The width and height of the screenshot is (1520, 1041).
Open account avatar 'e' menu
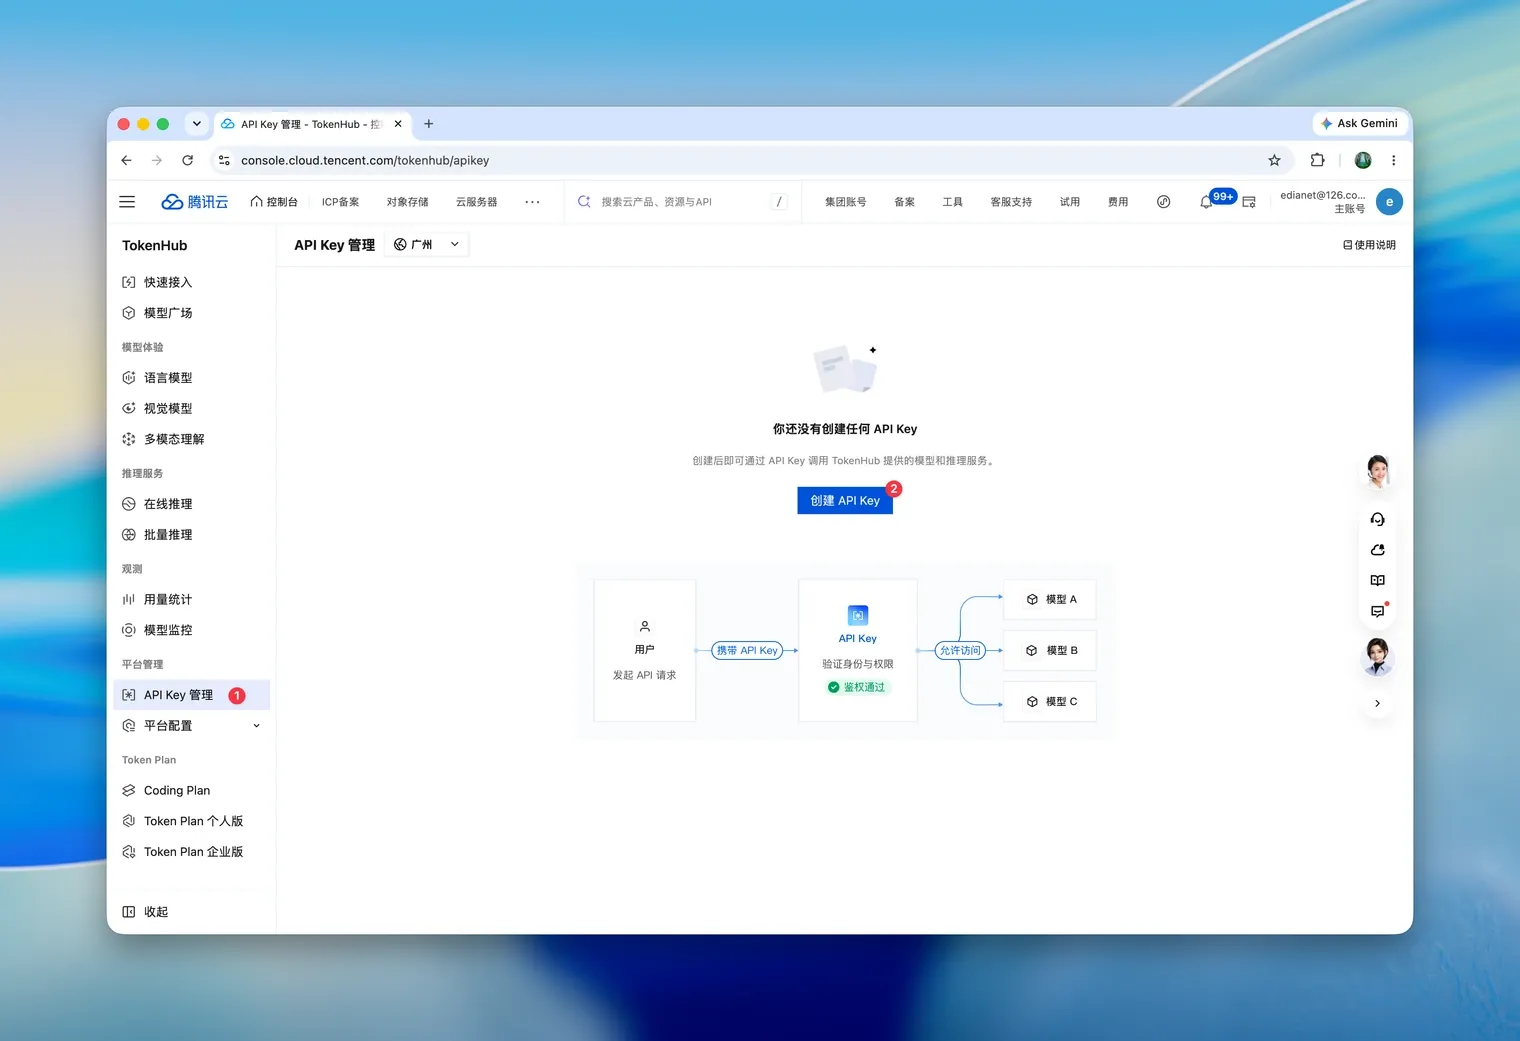coord(1389,202)
